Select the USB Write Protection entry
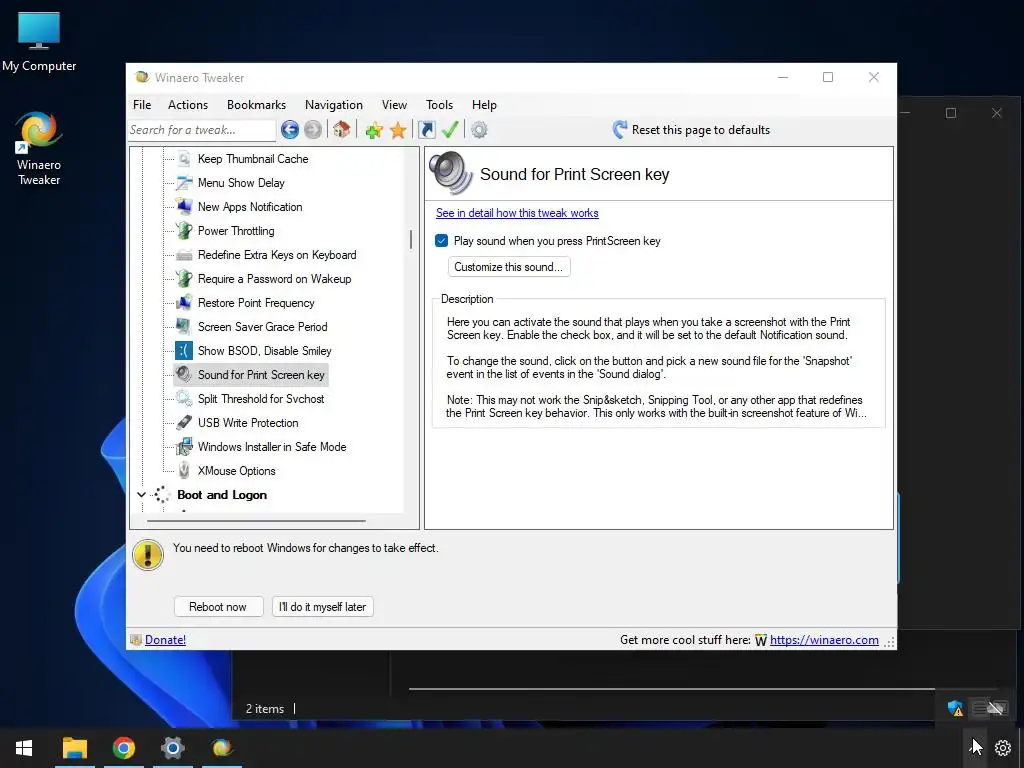The width and height of the screenshot is (1024, 768). pos(248,423)
